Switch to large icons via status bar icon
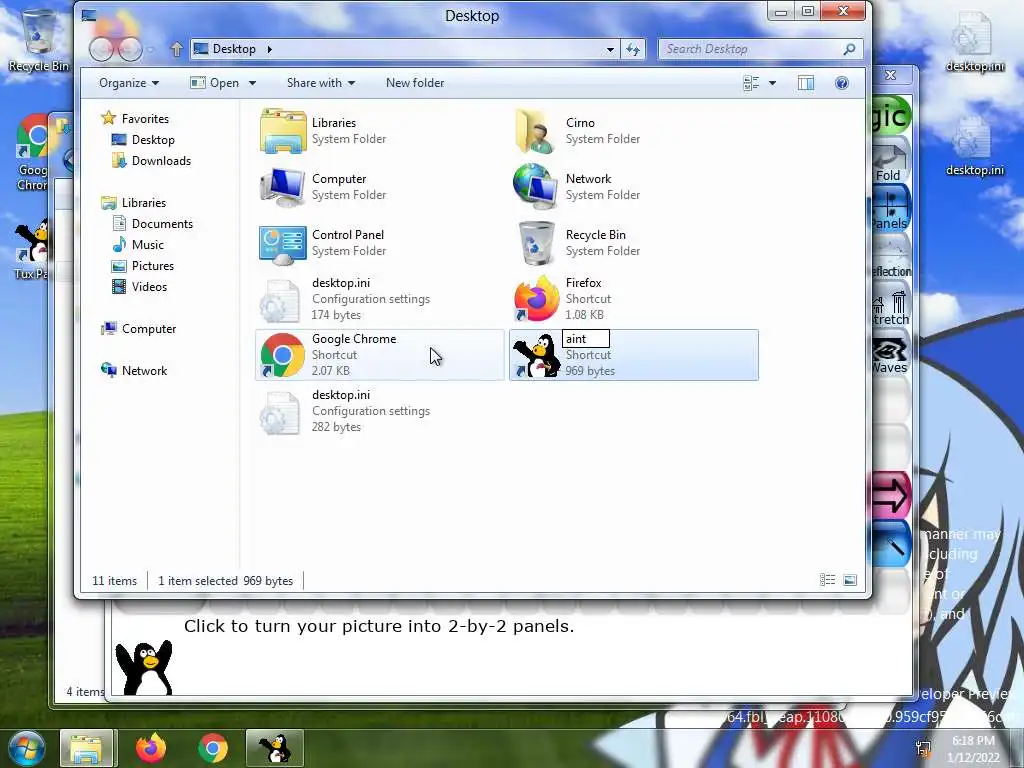 point(850,580)
